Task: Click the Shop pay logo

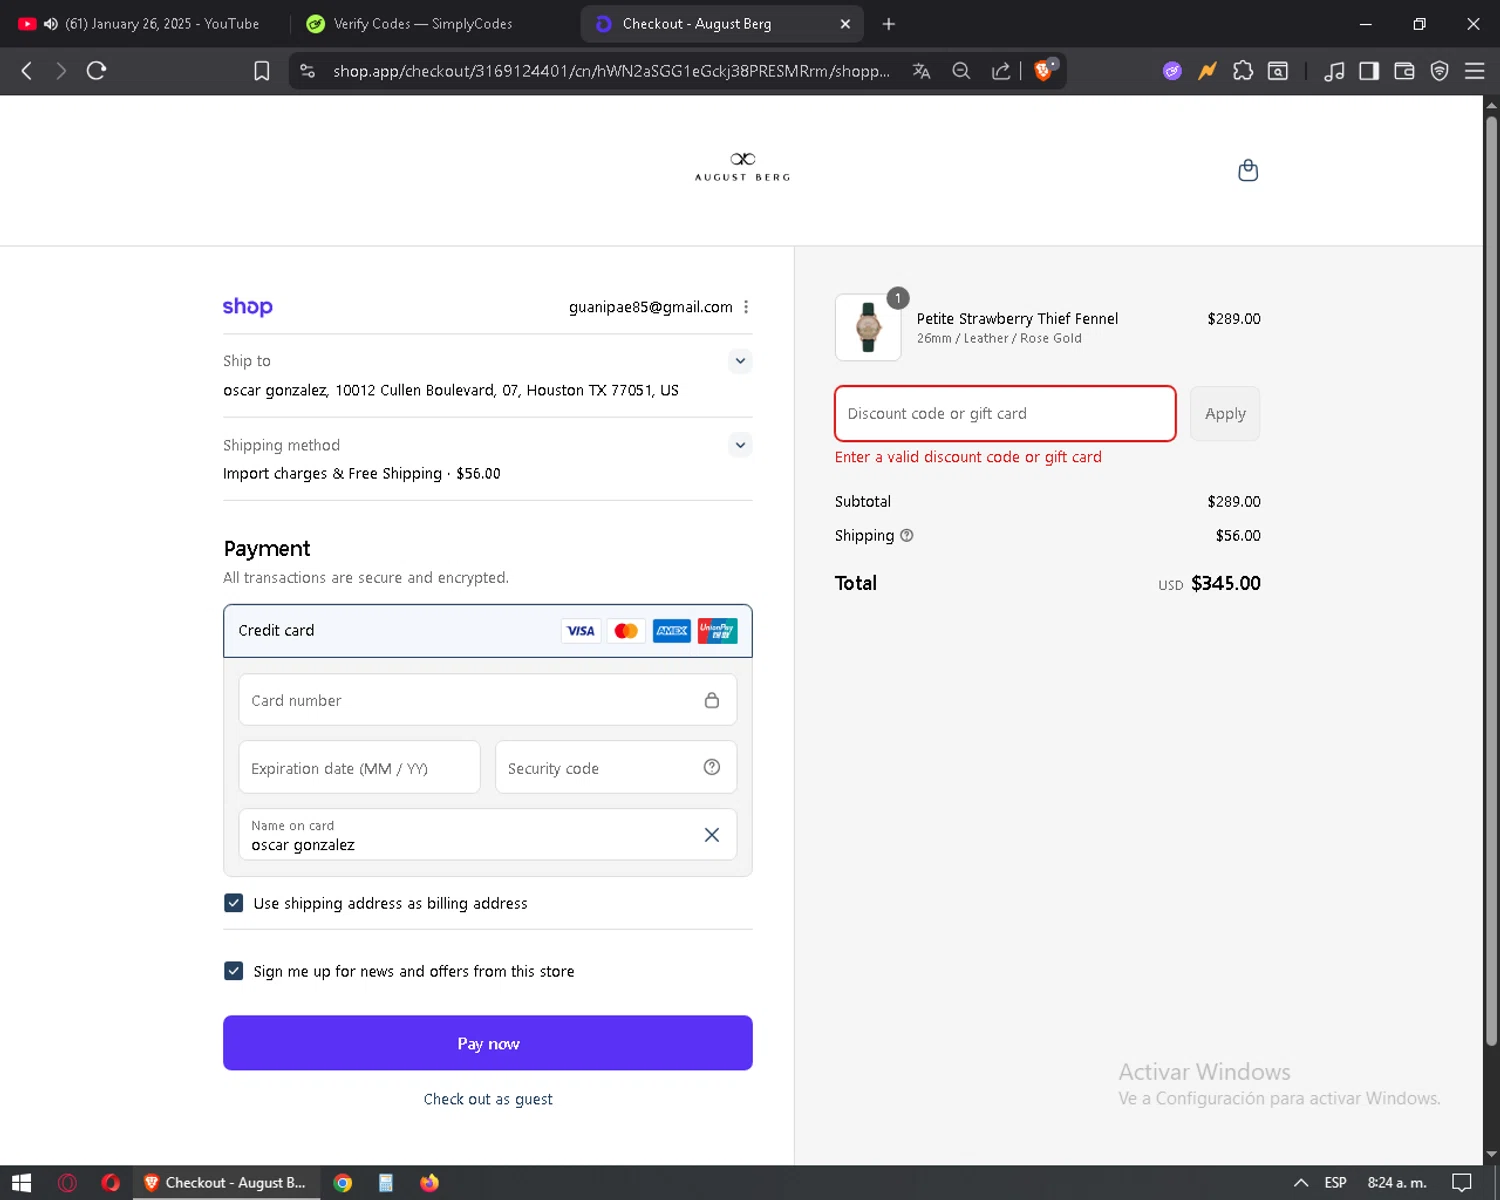Action: (247, 307)
